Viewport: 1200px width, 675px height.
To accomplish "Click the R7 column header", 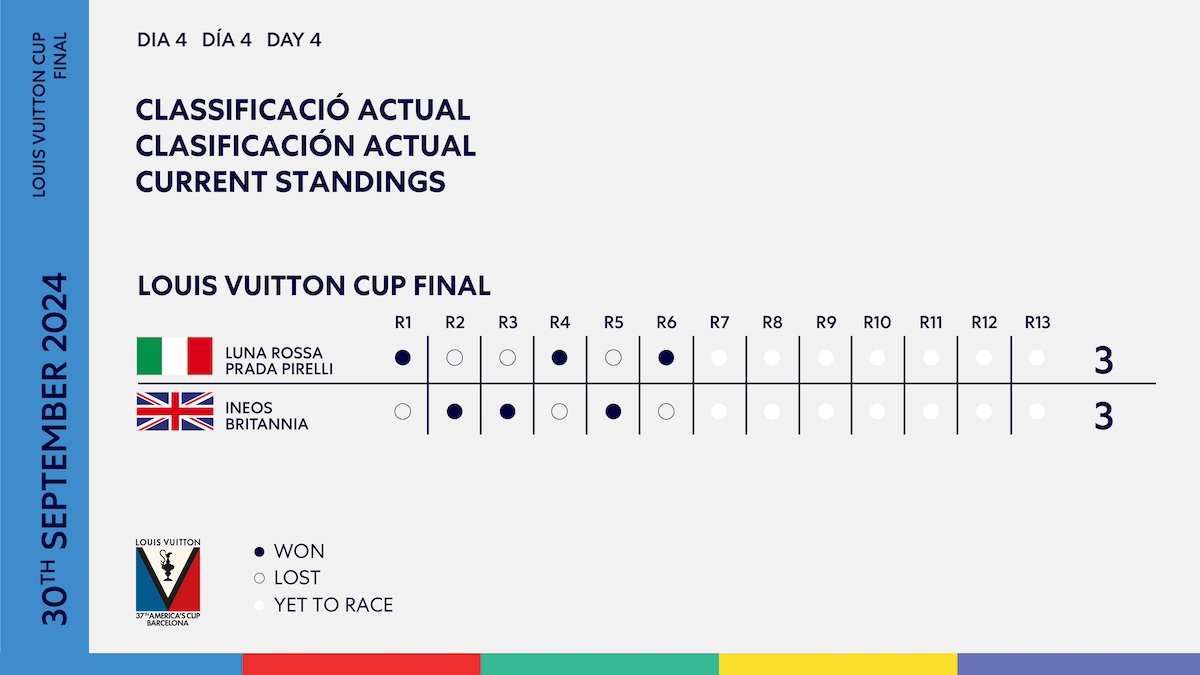I will click(x=719, y=322).
